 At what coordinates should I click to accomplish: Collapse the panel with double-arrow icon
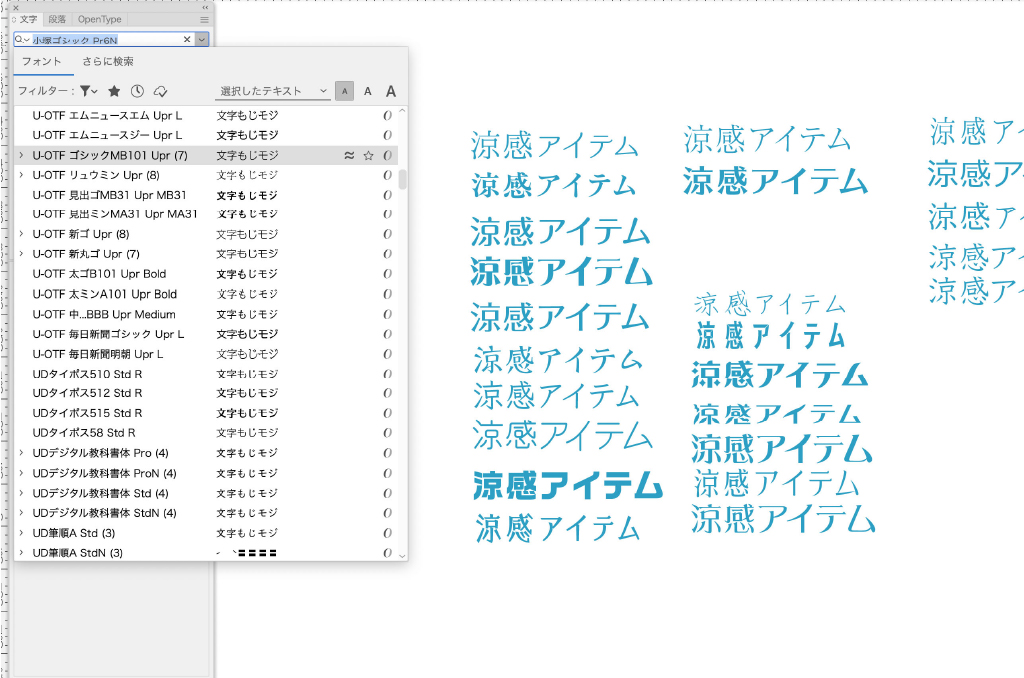205,7
